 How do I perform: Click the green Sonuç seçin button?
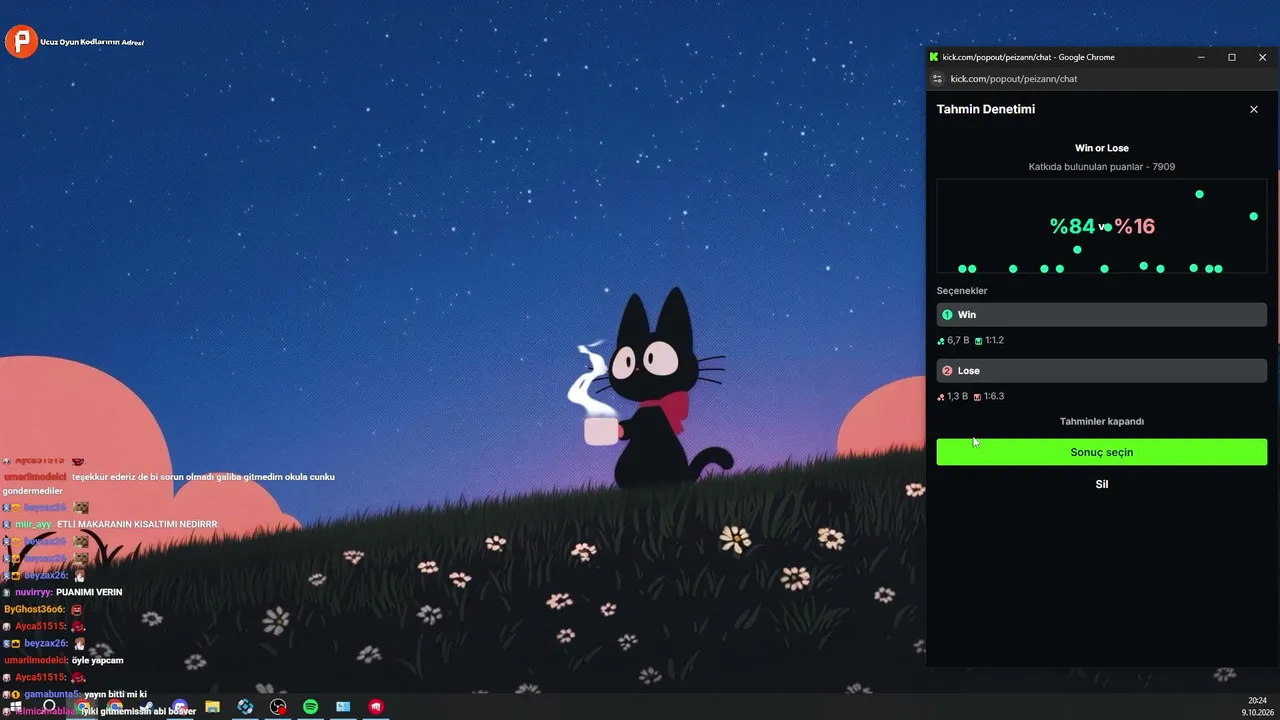1102,452
